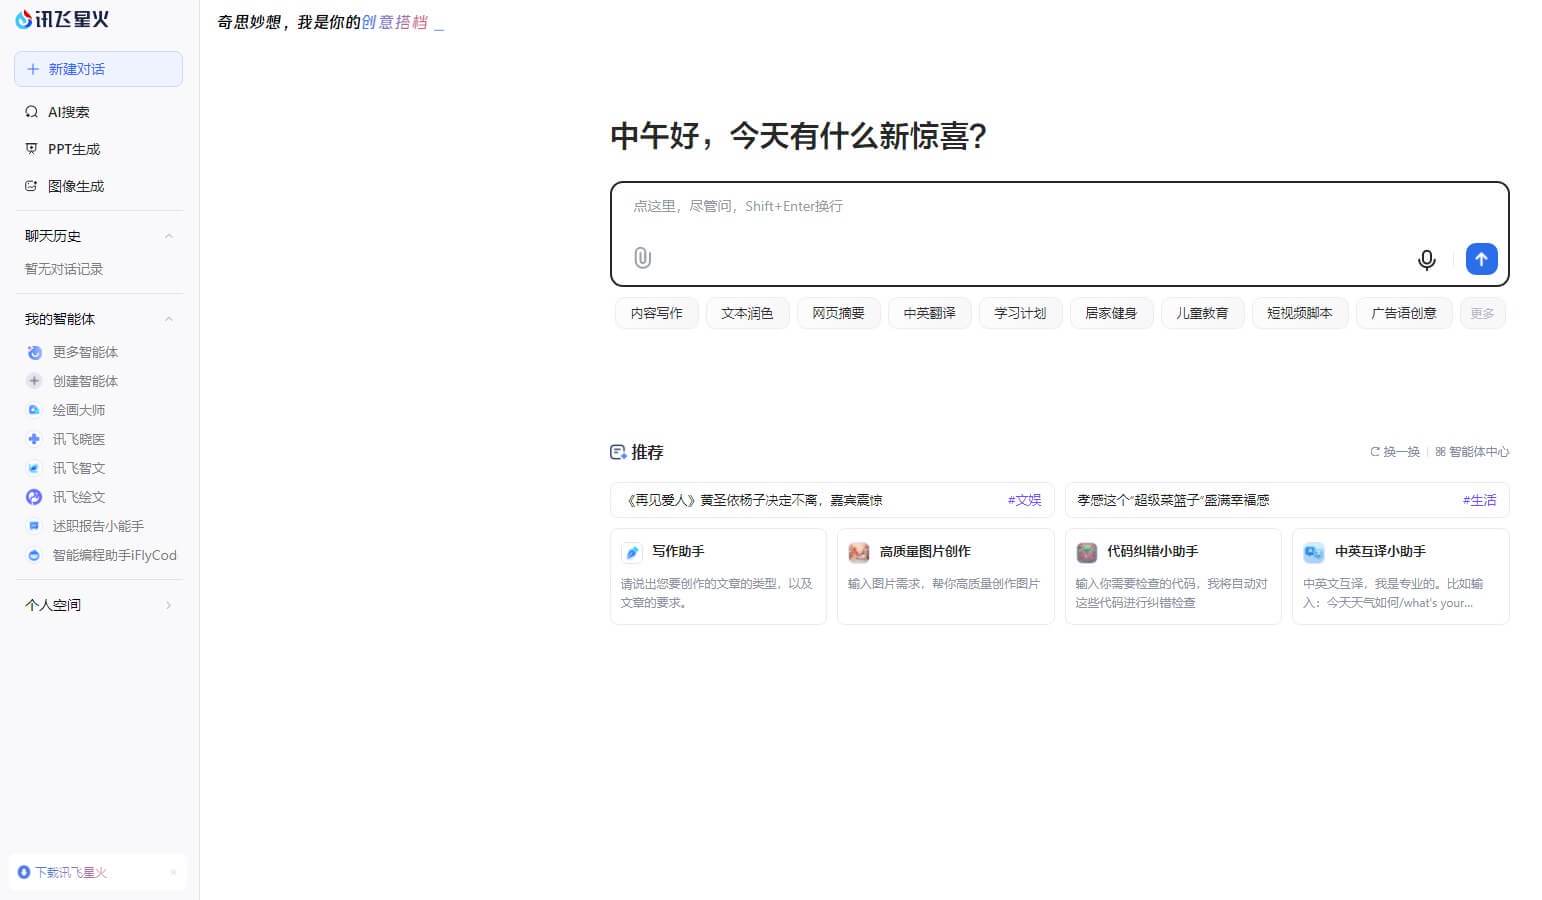
Task: Open 述职报告小能手 agent in sidebar
Action: pos(98,526)
